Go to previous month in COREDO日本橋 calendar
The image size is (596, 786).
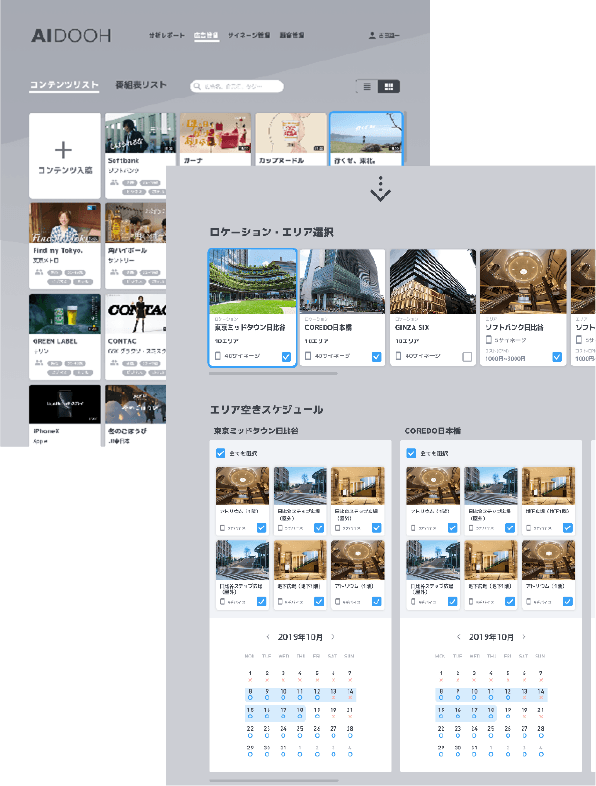pos(458,637)
